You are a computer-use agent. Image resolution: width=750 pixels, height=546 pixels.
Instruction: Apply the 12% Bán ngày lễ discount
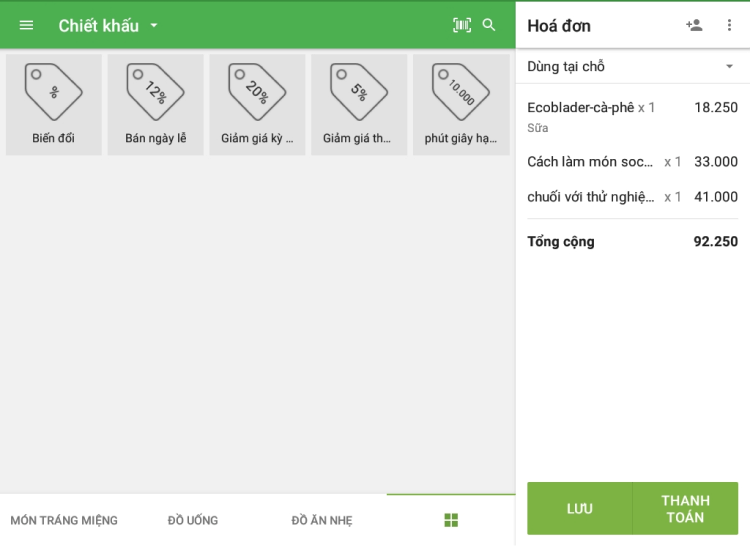point(155,104)
